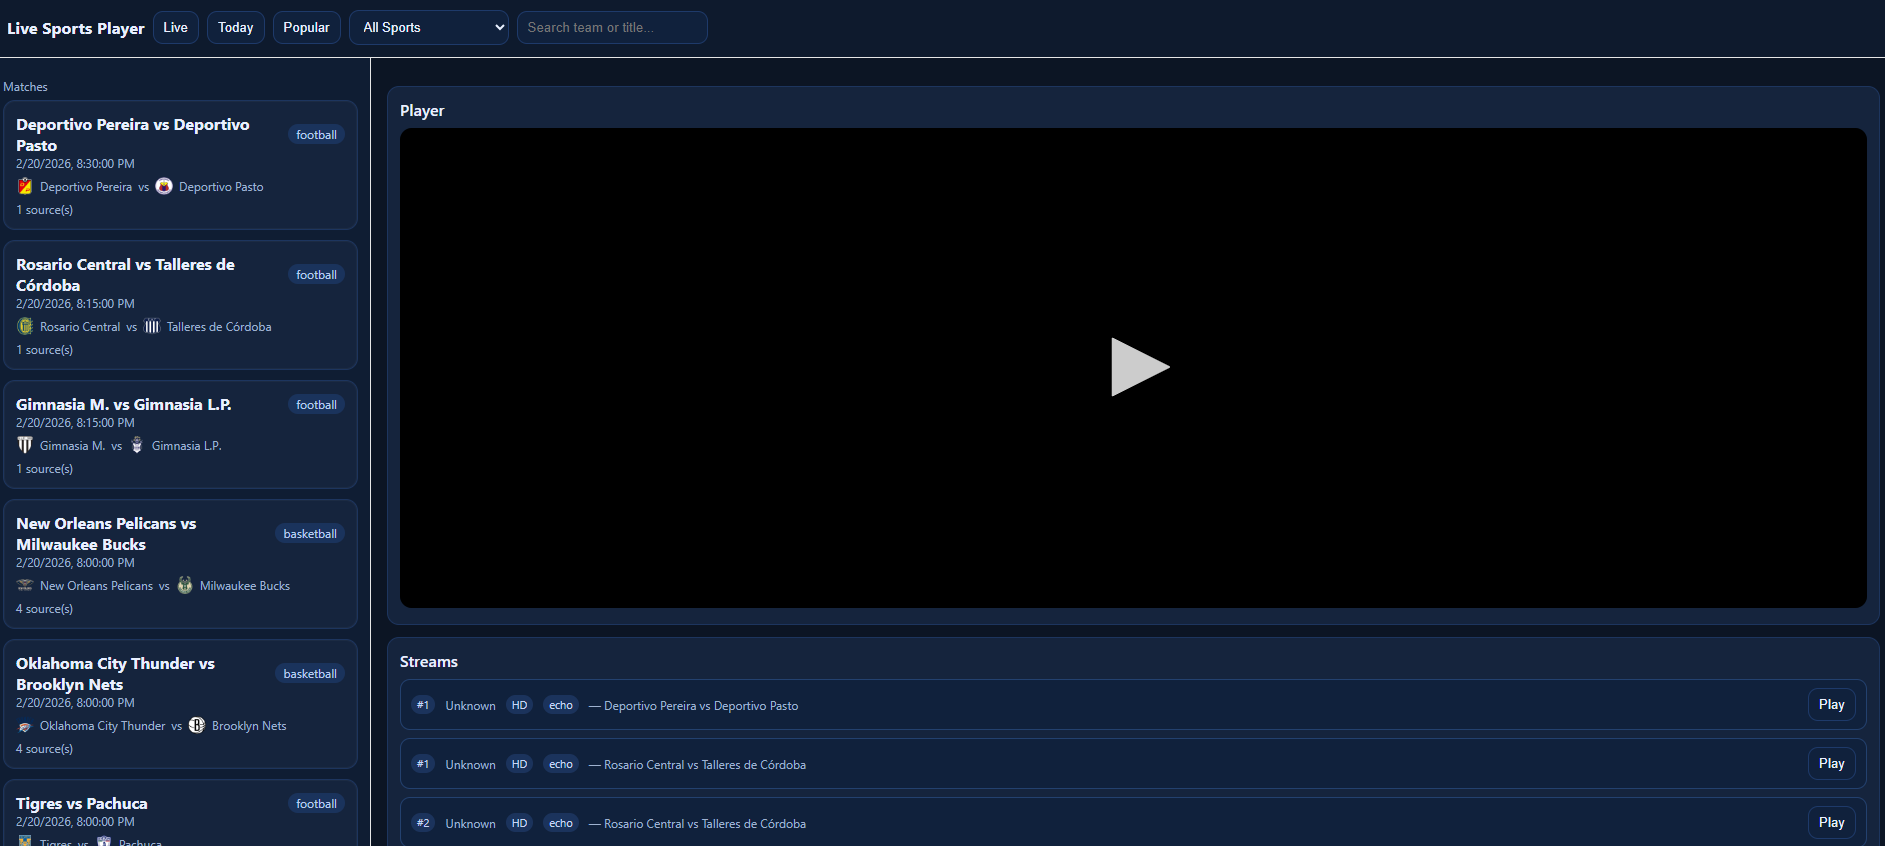
Task: Click '4 source(s)' under Pelicans vs Bucks
Action: pyautogui.click(x=44, y=609)
